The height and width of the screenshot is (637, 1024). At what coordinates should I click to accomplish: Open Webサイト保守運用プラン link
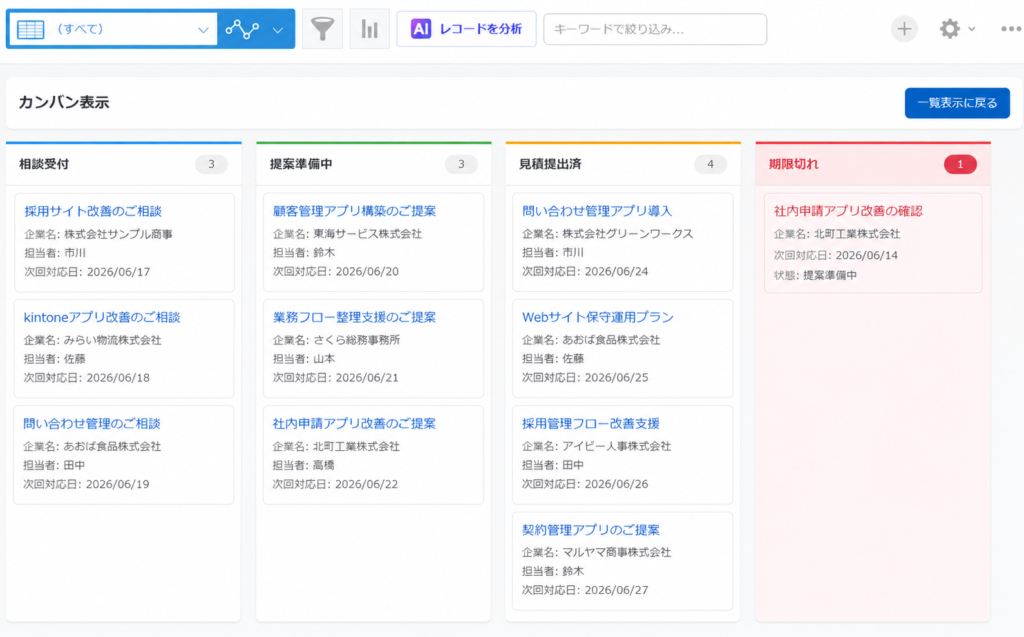(x=598, y=317)
